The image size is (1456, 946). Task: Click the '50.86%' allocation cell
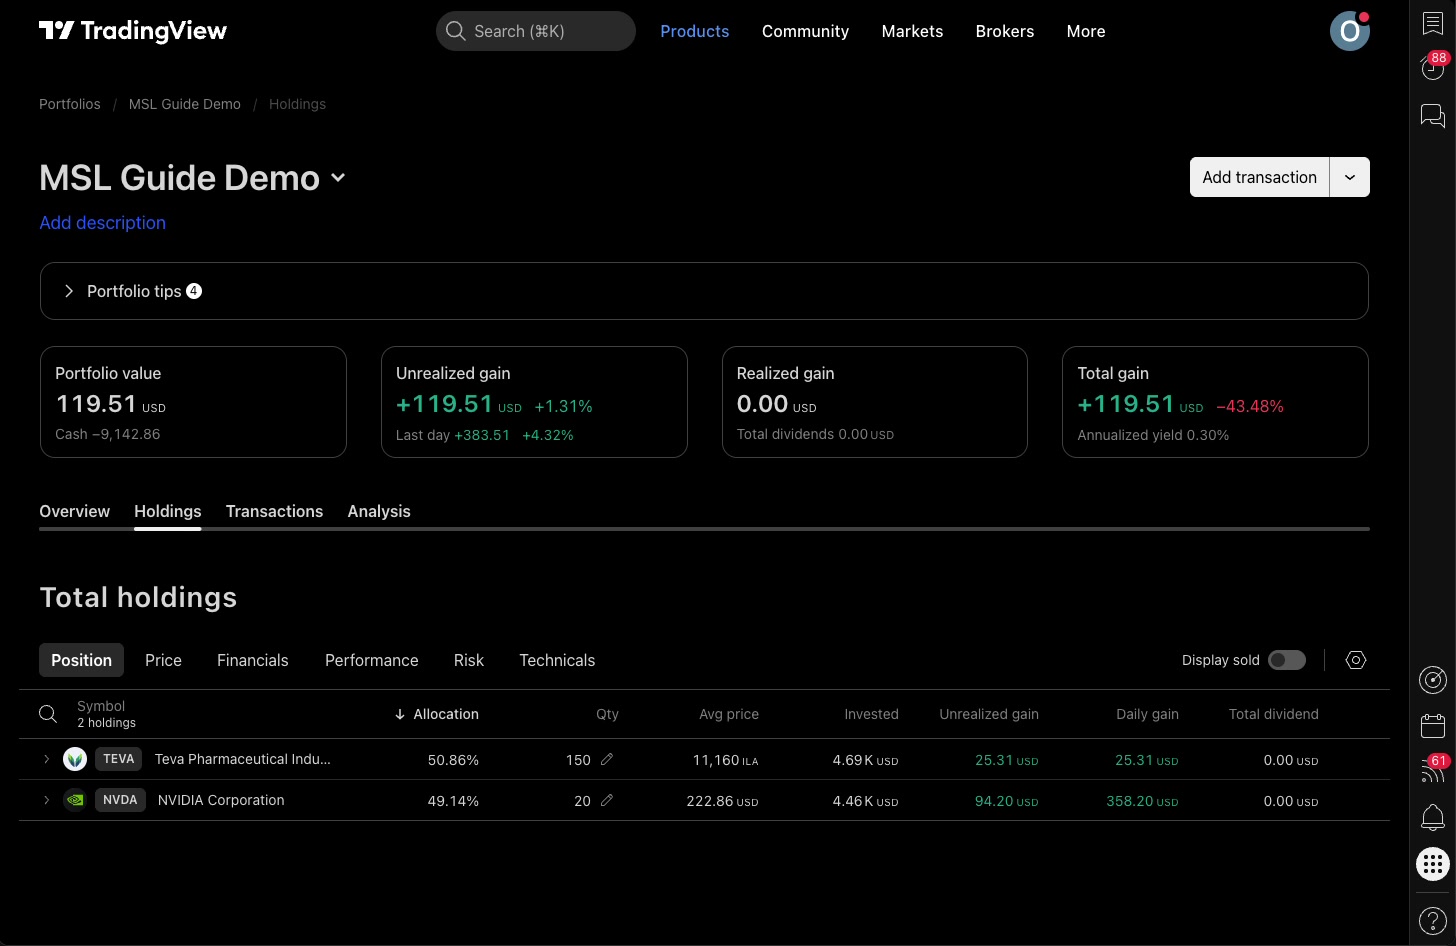tap(453, 760)
